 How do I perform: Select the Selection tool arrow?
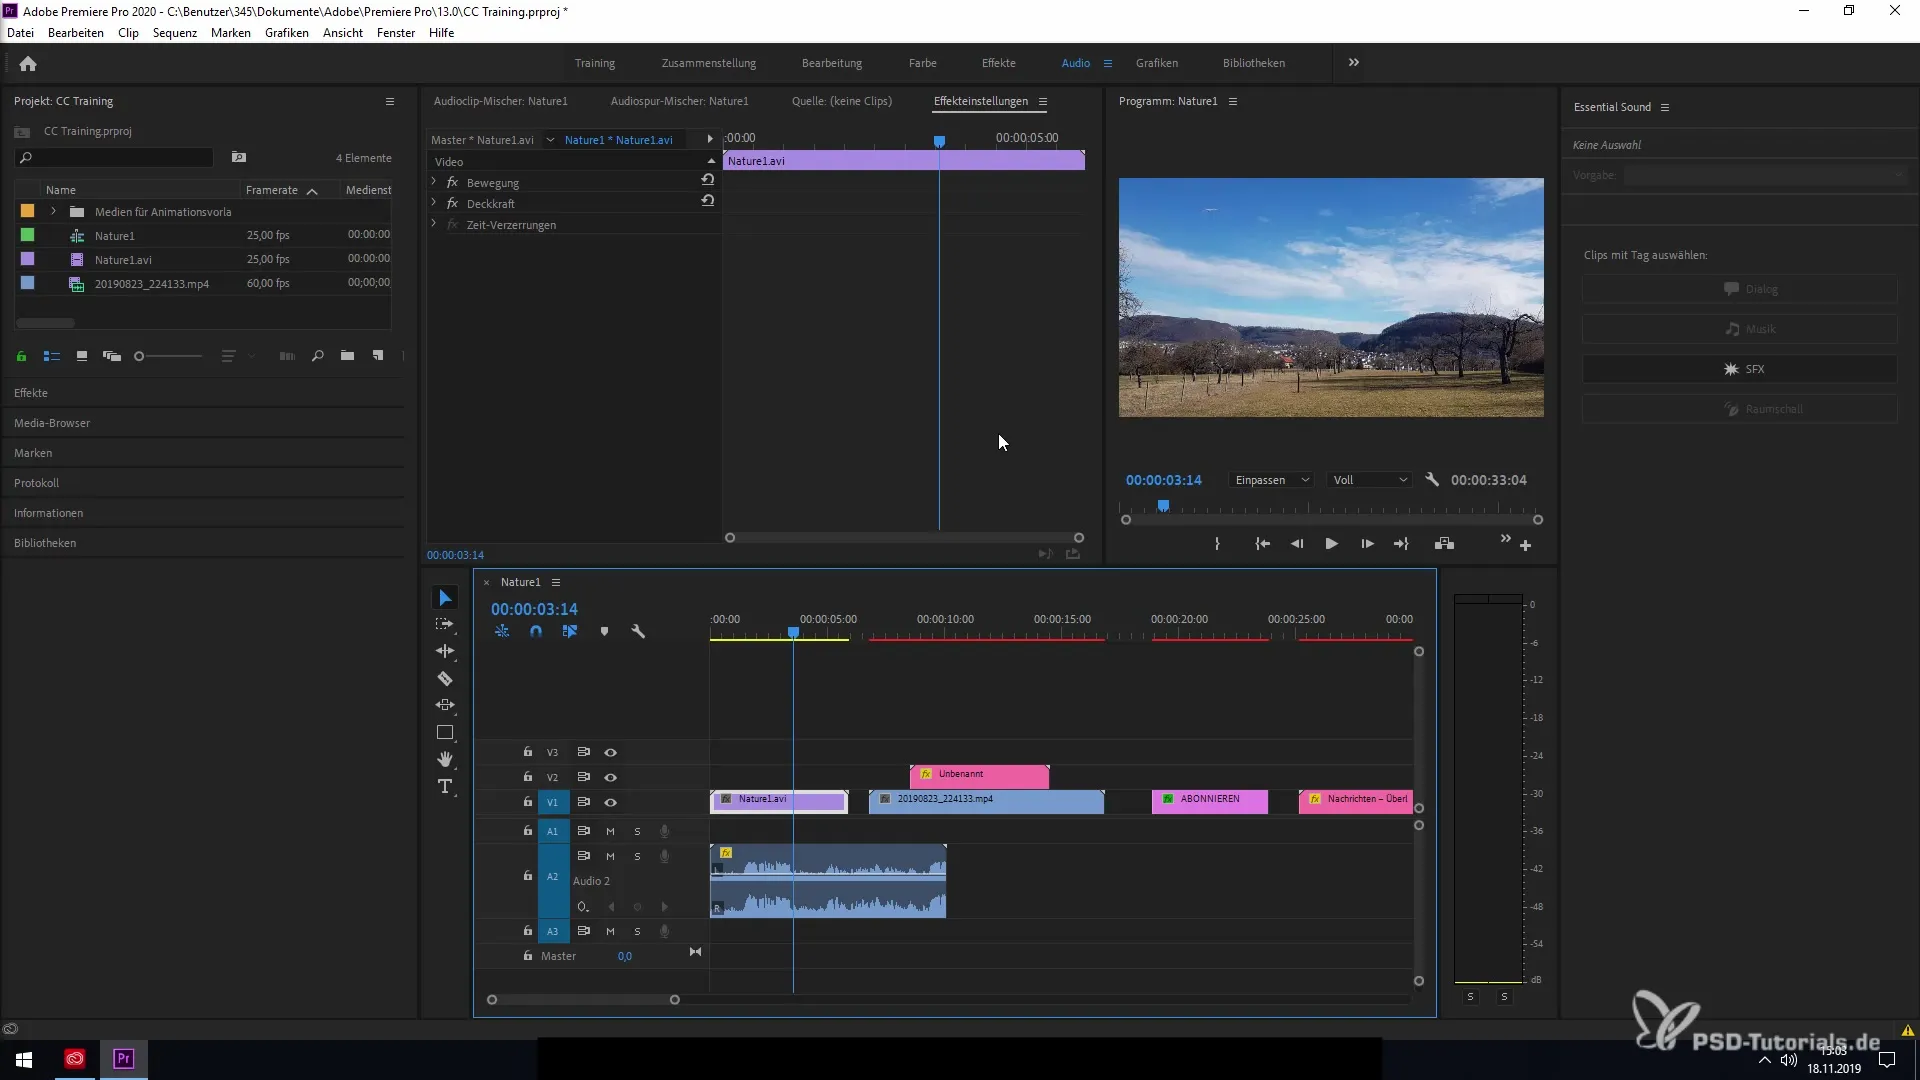click(x=445, y=598)
